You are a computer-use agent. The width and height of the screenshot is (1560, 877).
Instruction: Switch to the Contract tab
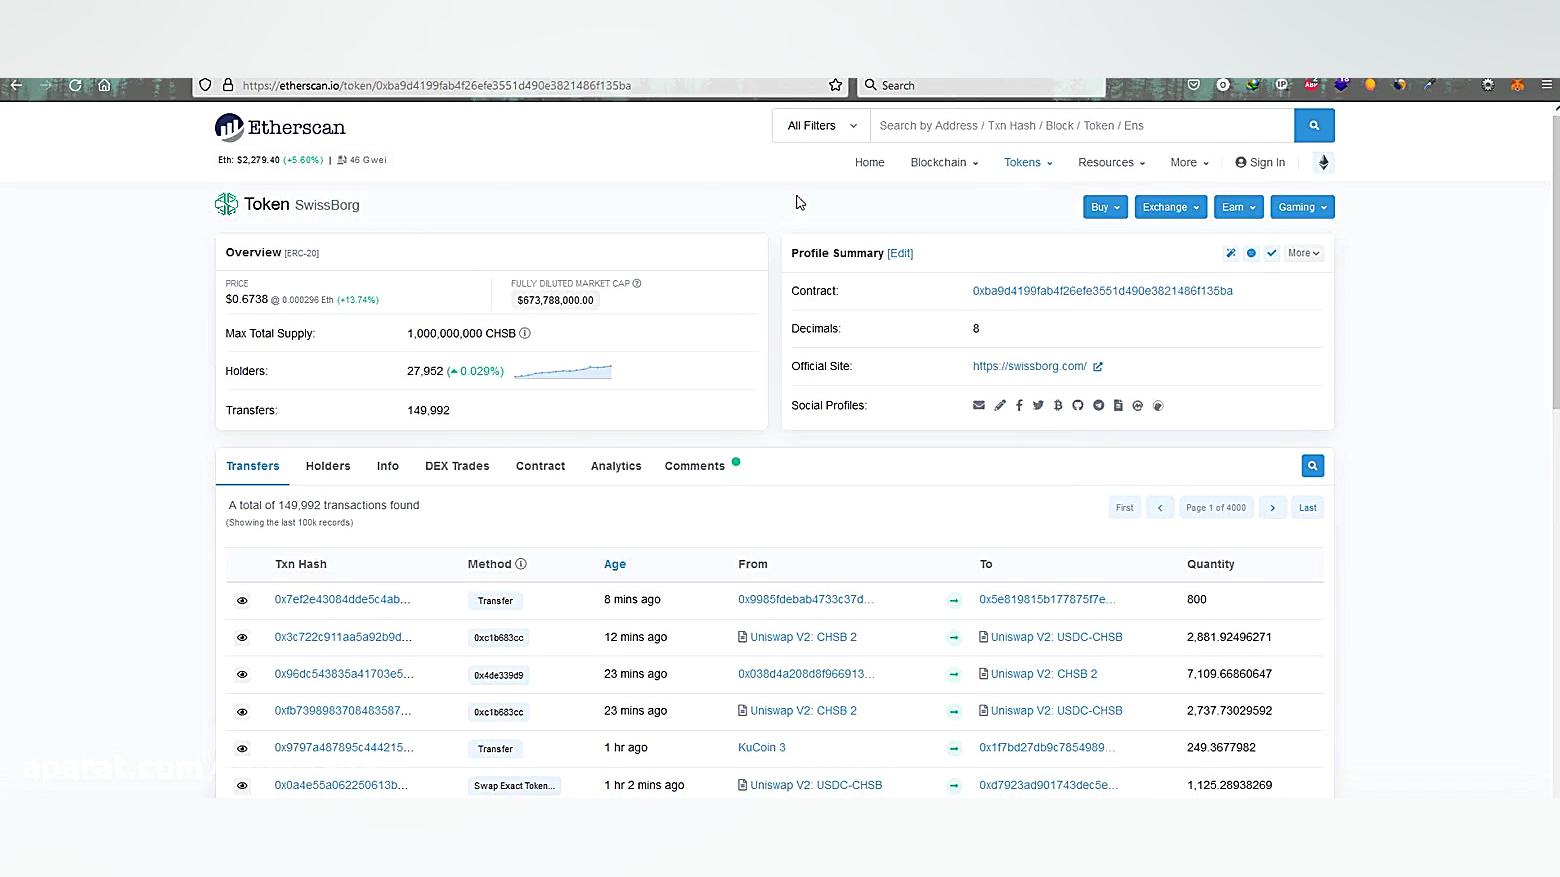tap(540, 466)
